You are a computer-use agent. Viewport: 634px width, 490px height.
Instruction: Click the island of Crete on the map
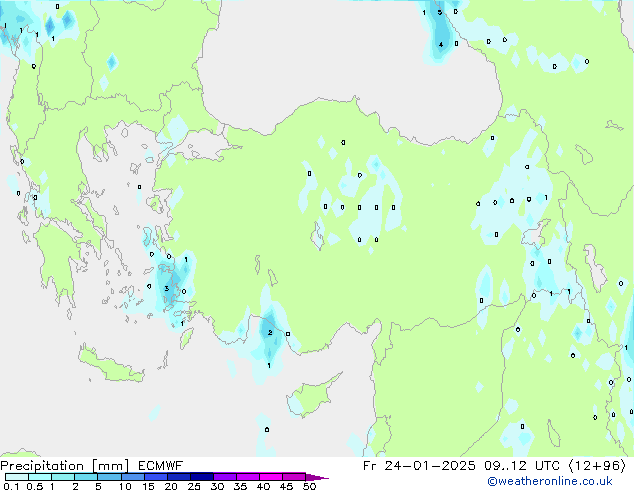(110, 365)
